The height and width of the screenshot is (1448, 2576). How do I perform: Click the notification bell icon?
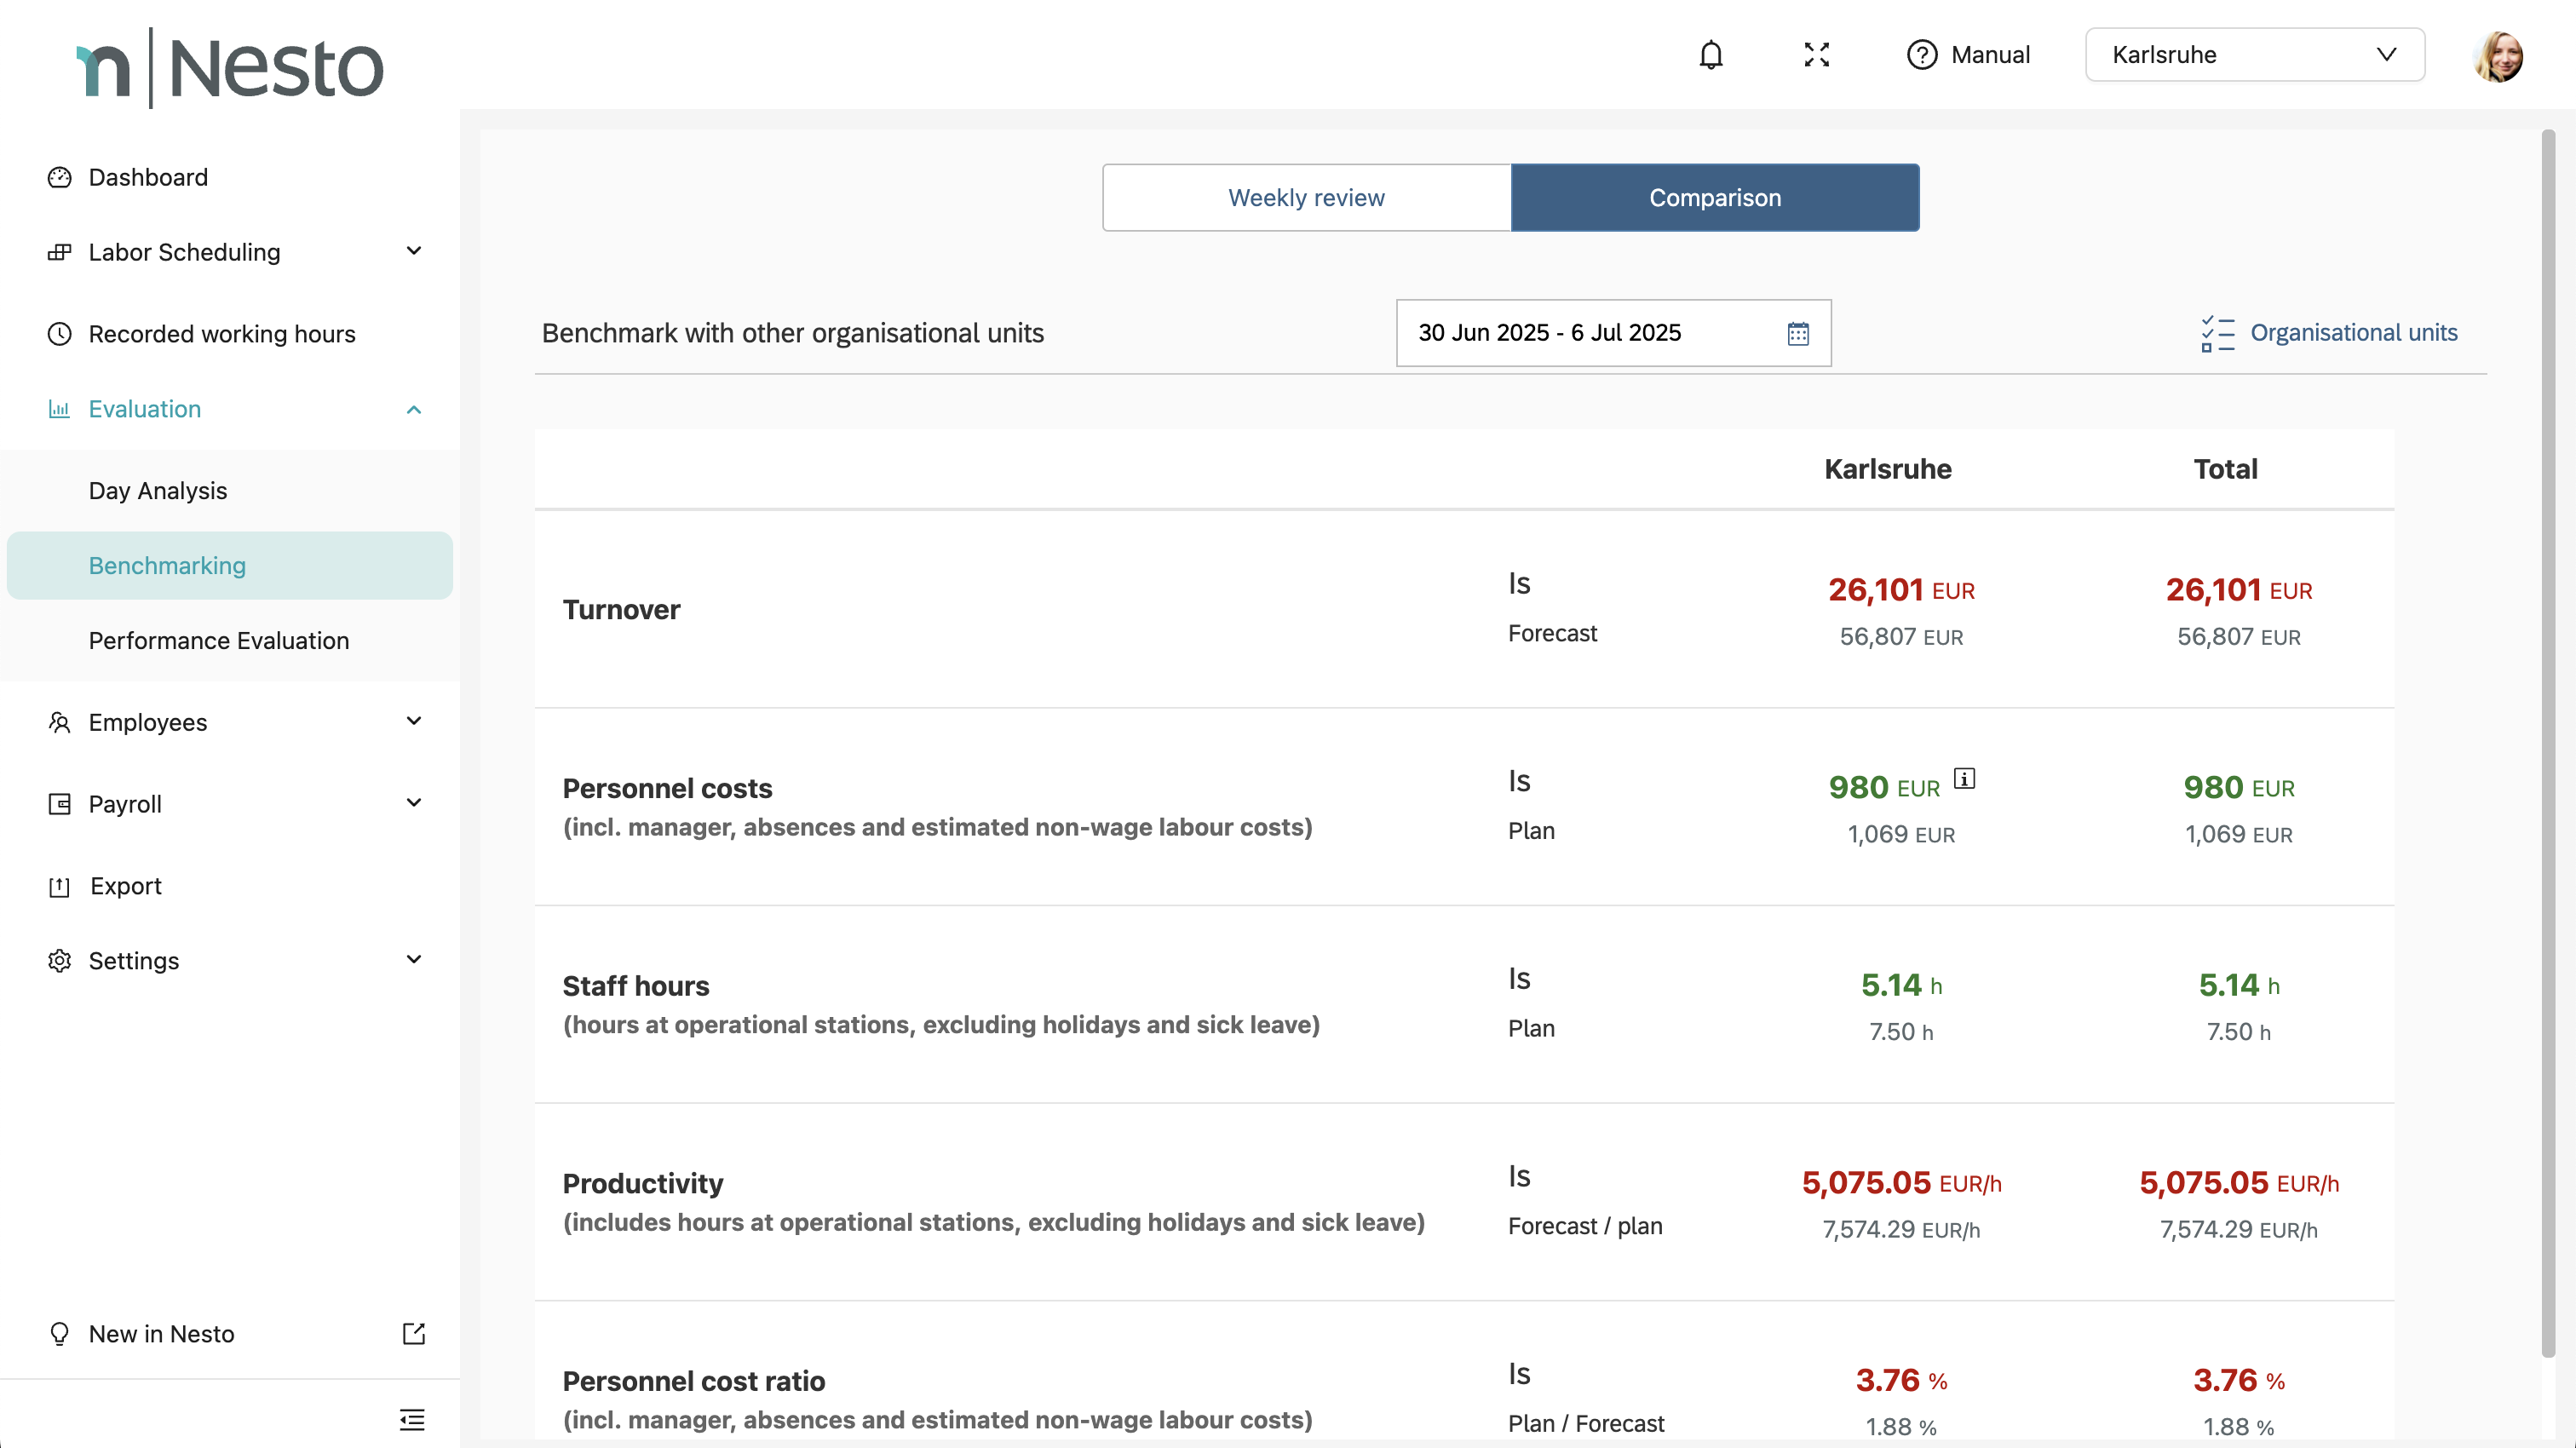tap(1711, 55)
